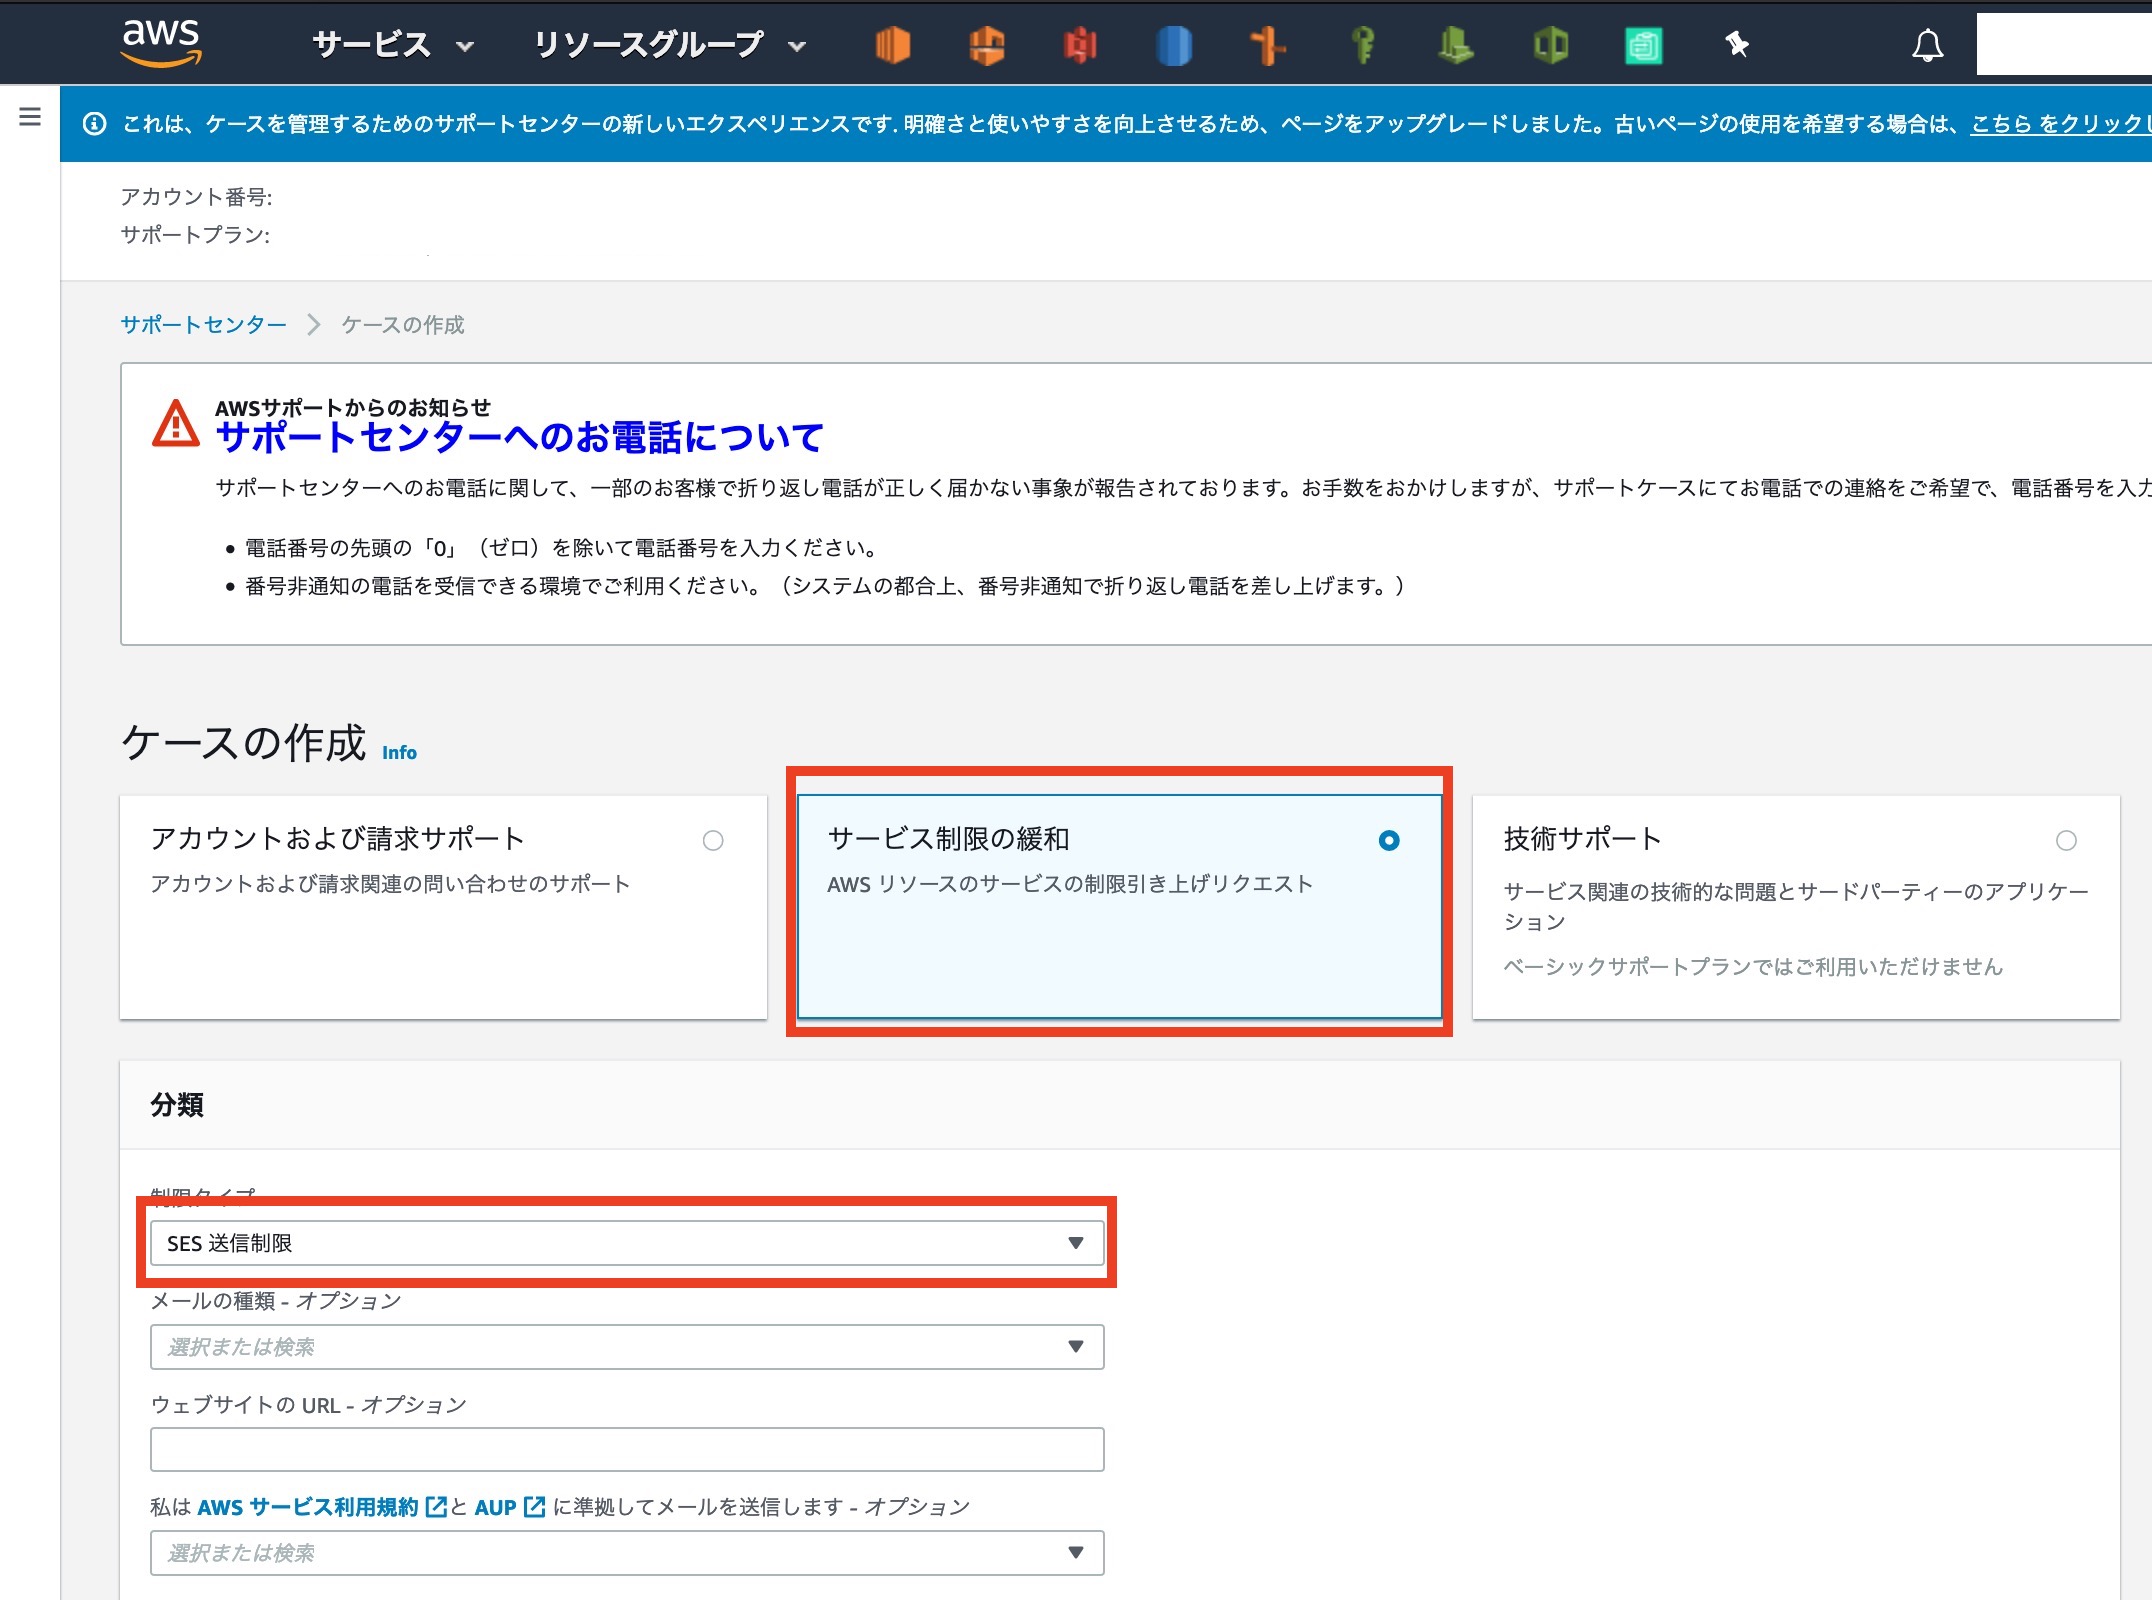
Task: Open the blue RDS shortcut icon
Action: click(x=1173, y=45)
